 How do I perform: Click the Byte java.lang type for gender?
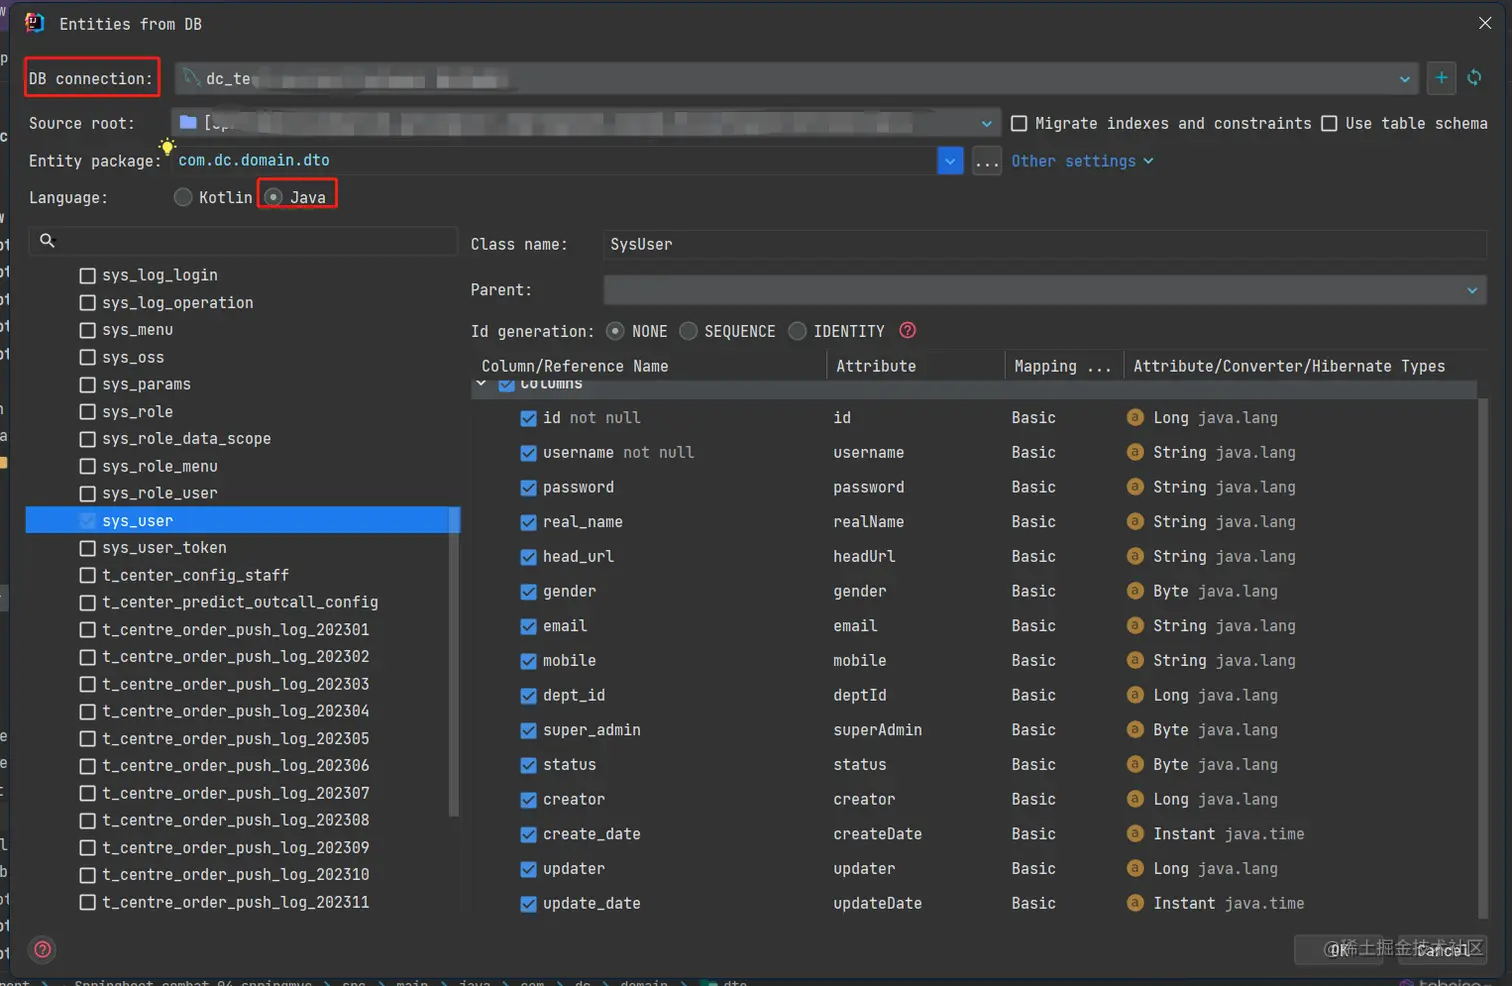pyautogui.click(x=1215, y=591)
